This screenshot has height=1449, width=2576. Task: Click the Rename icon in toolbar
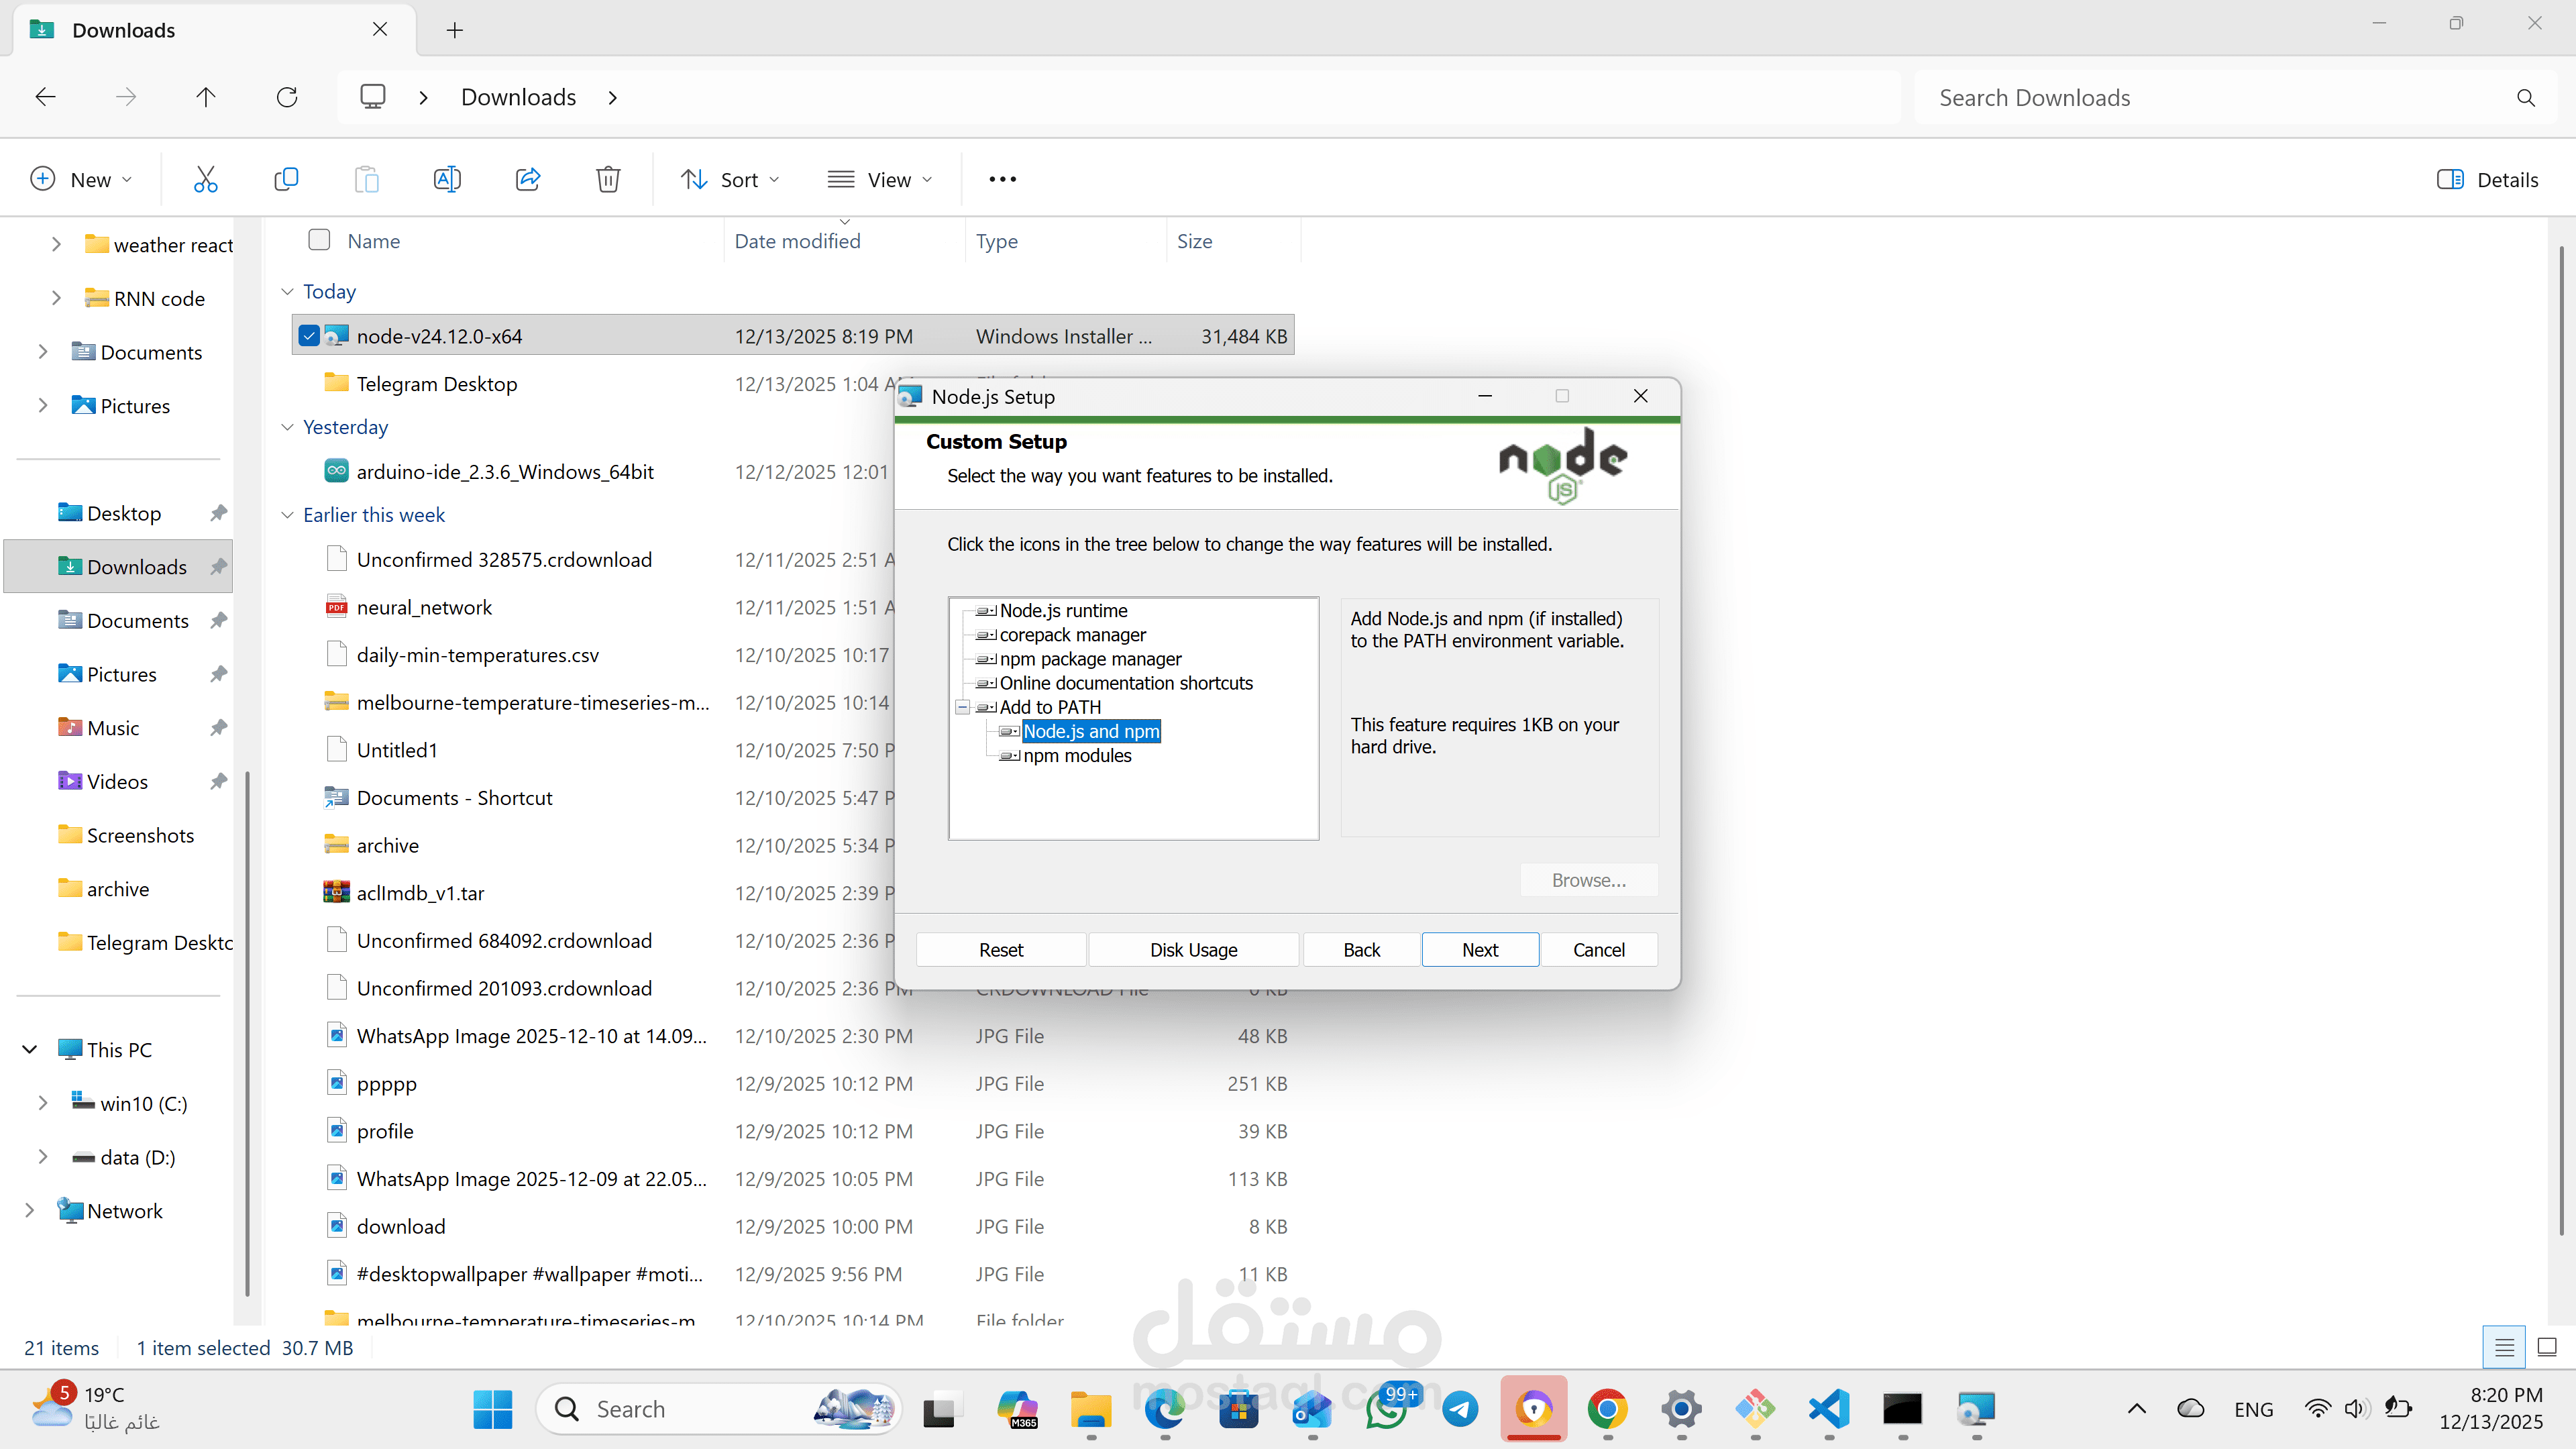click(x=447, y=179)
